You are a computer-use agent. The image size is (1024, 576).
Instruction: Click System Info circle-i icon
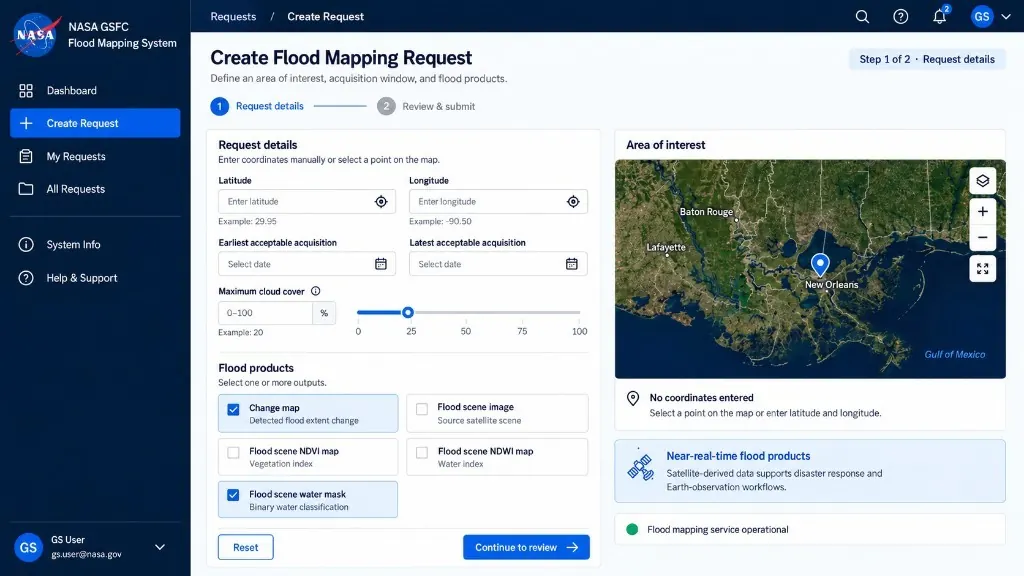pos(25,244)
